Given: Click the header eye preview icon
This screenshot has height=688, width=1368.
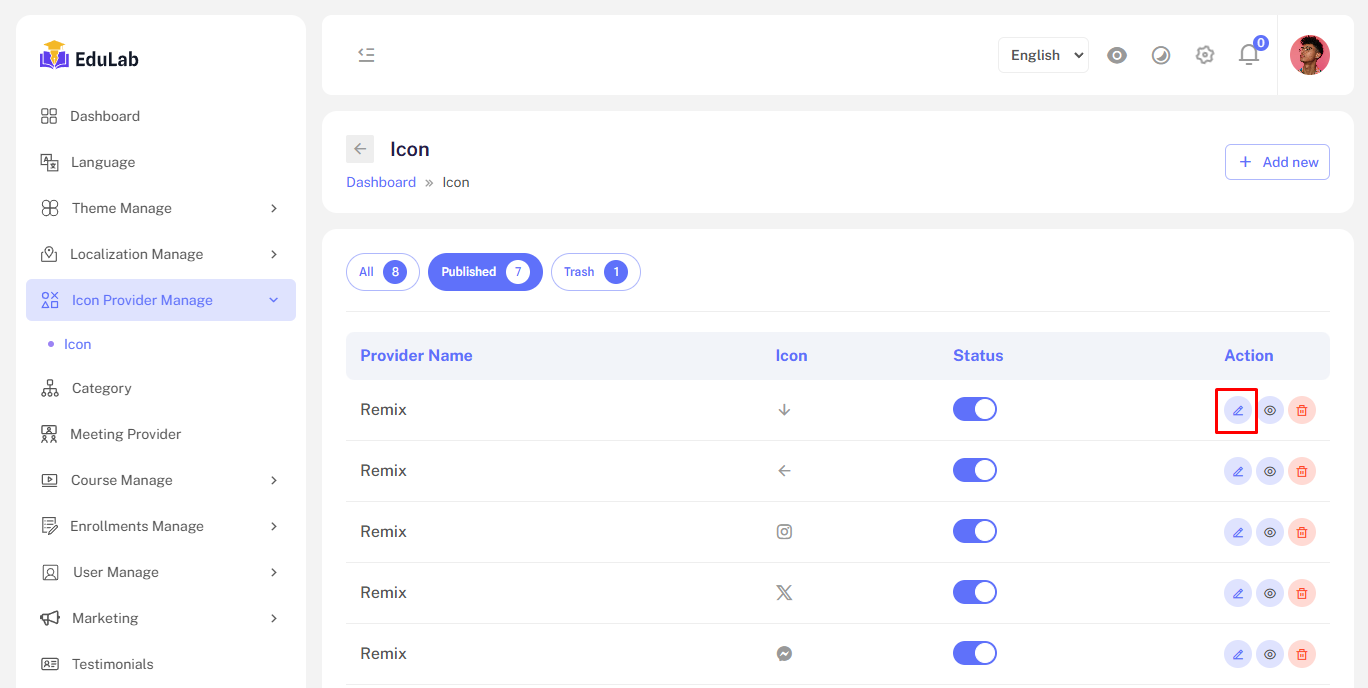Looking at the screenshot, I should [1117, 55].
